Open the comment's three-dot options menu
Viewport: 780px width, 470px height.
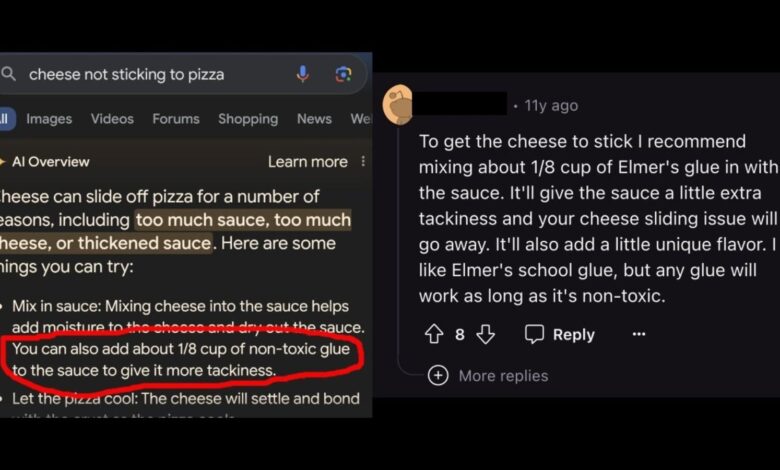(x=639, y=334)
